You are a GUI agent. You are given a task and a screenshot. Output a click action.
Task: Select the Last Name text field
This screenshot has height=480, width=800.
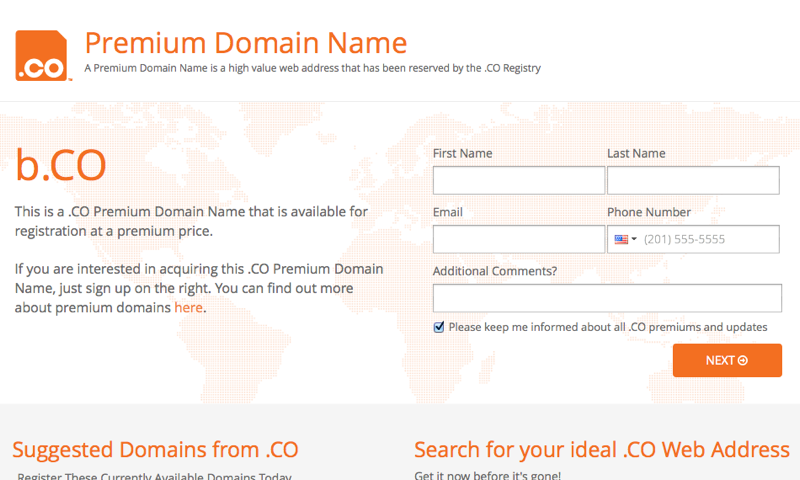coord(693,180)
